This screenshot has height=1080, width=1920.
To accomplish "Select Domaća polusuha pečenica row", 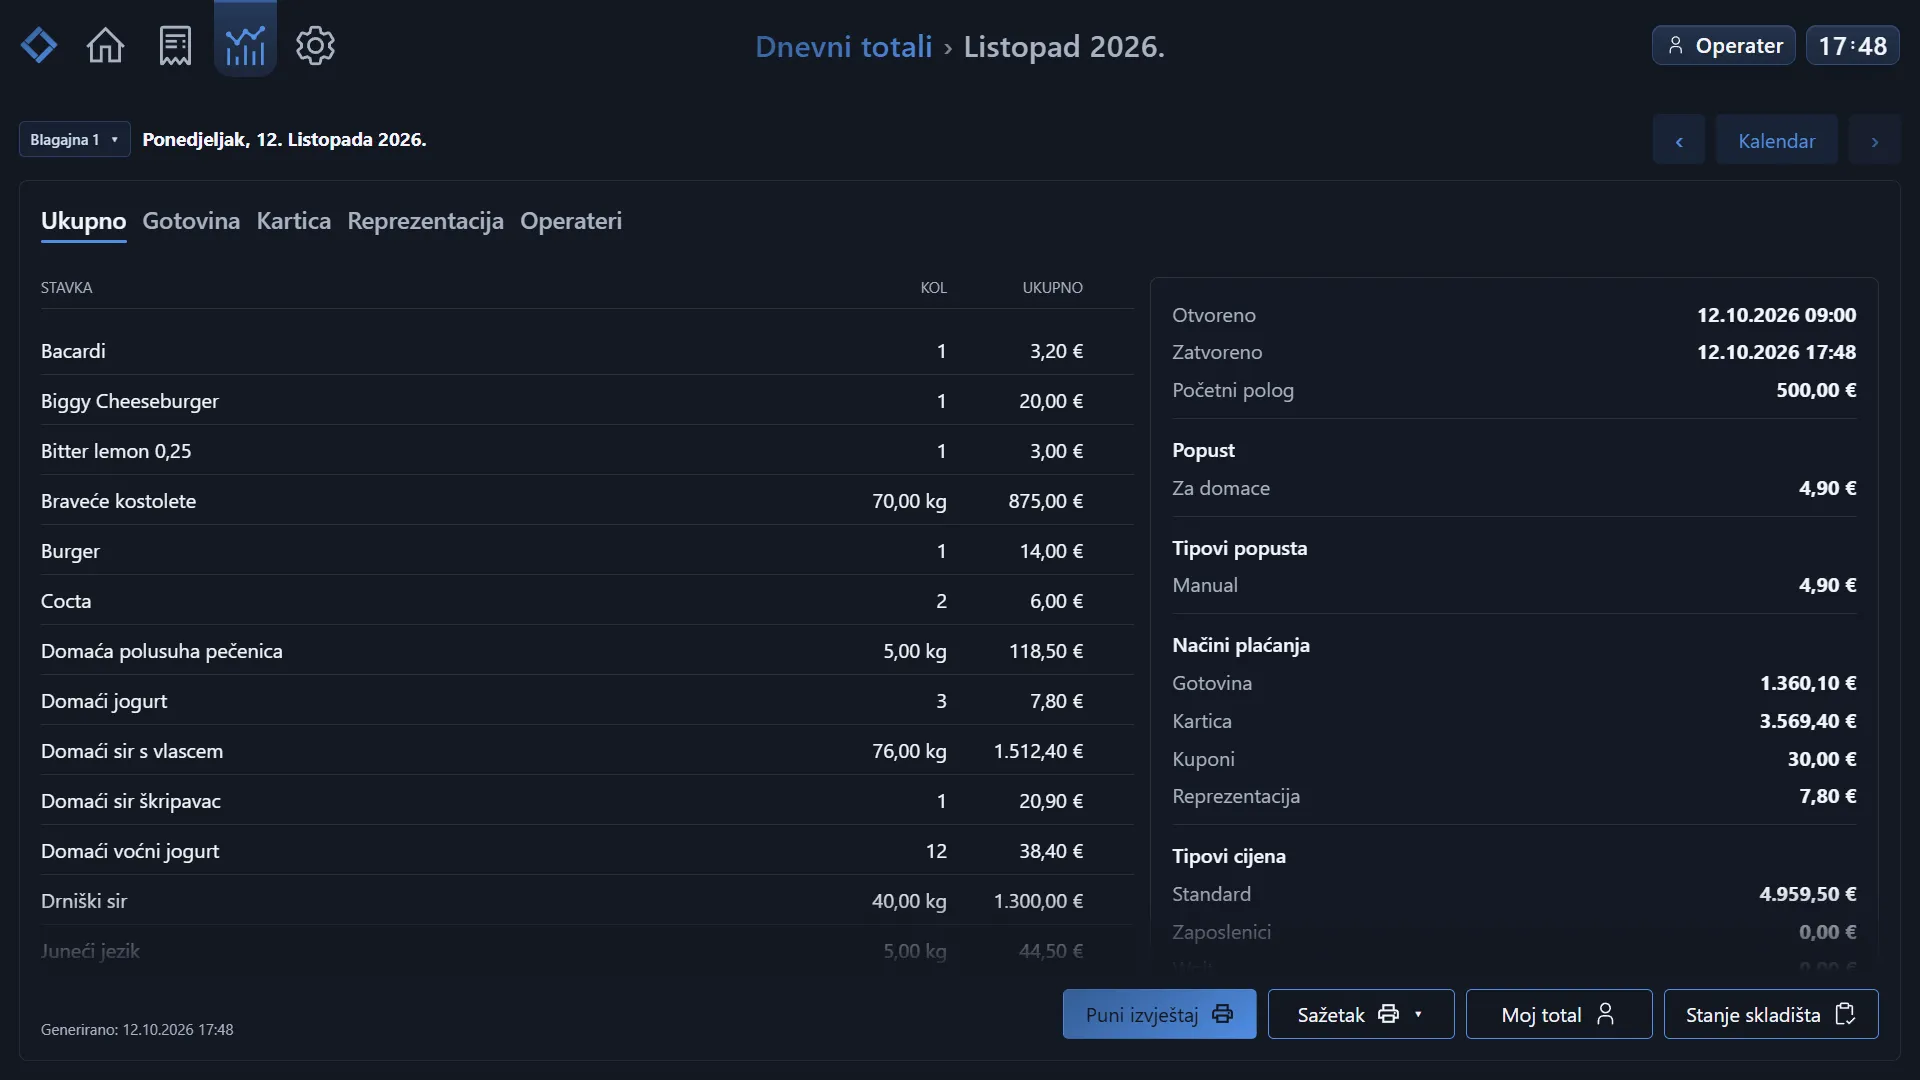I will 586,651.
